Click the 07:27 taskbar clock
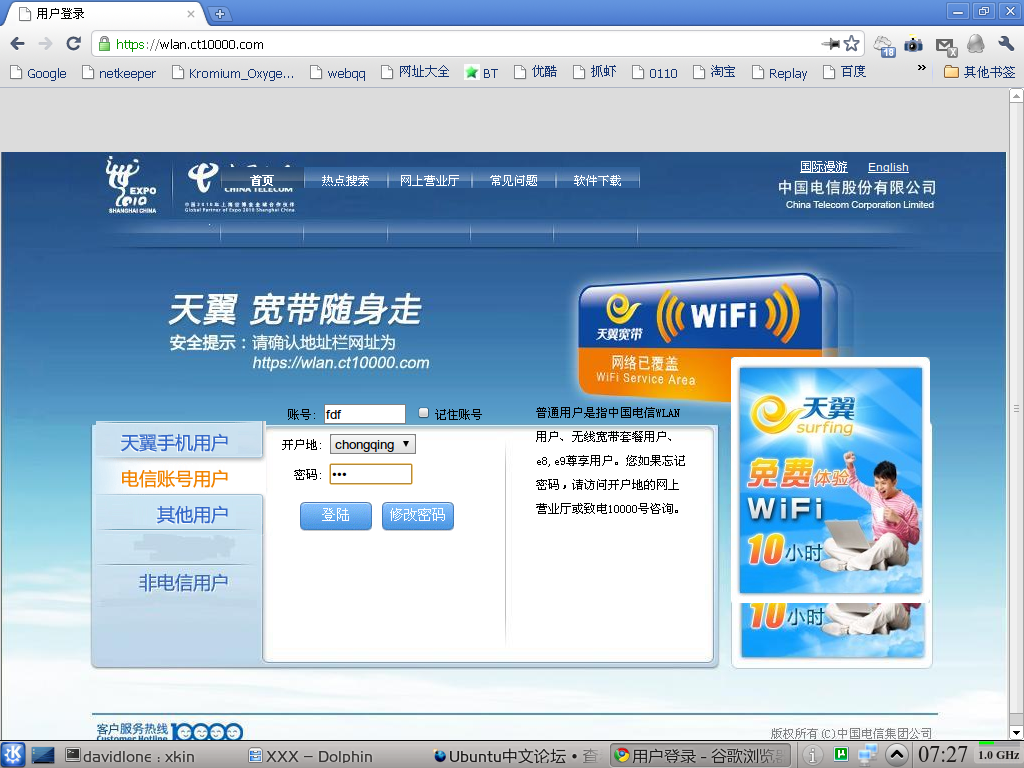 tap(942, 754)
